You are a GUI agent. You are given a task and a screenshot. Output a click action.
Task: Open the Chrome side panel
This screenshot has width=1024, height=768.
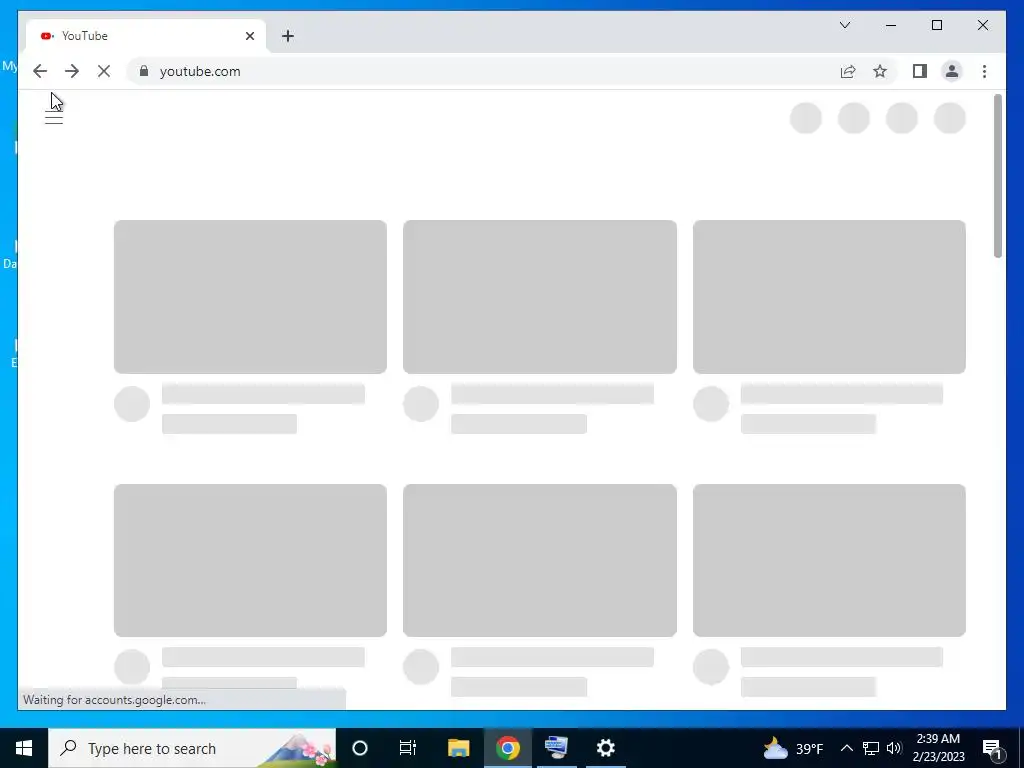coord(920,71)
